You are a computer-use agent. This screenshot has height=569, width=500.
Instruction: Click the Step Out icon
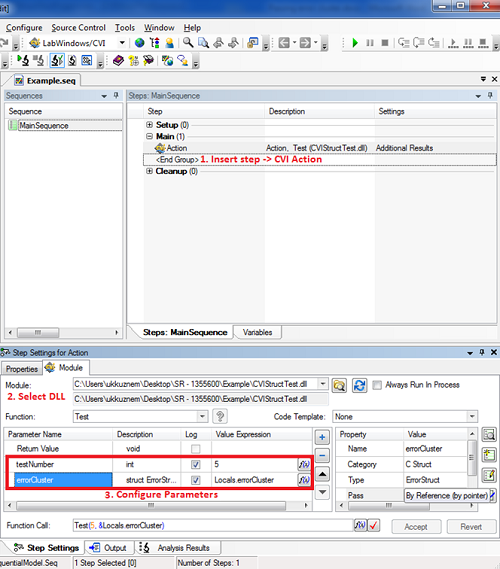[x=434, y=43]
